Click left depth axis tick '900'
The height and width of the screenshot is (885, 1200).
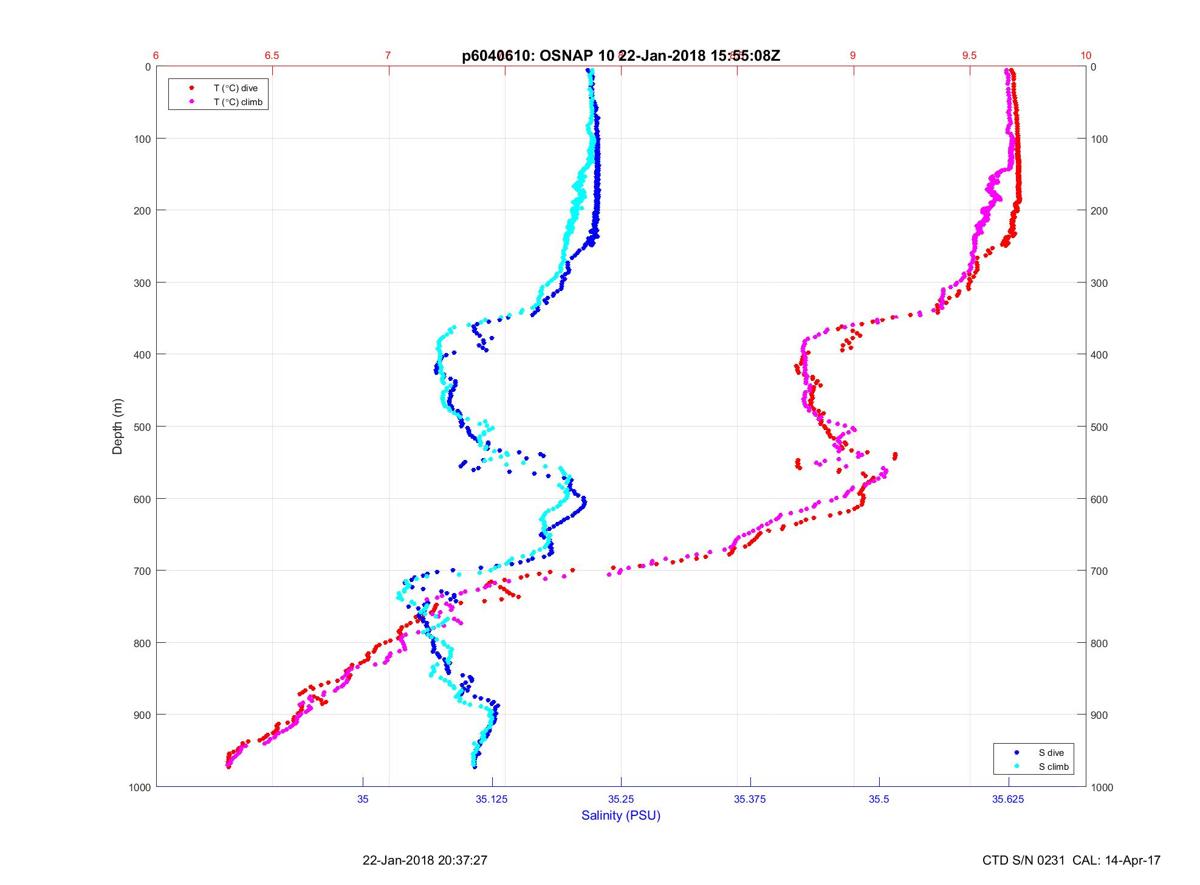(x=142, y=715)
